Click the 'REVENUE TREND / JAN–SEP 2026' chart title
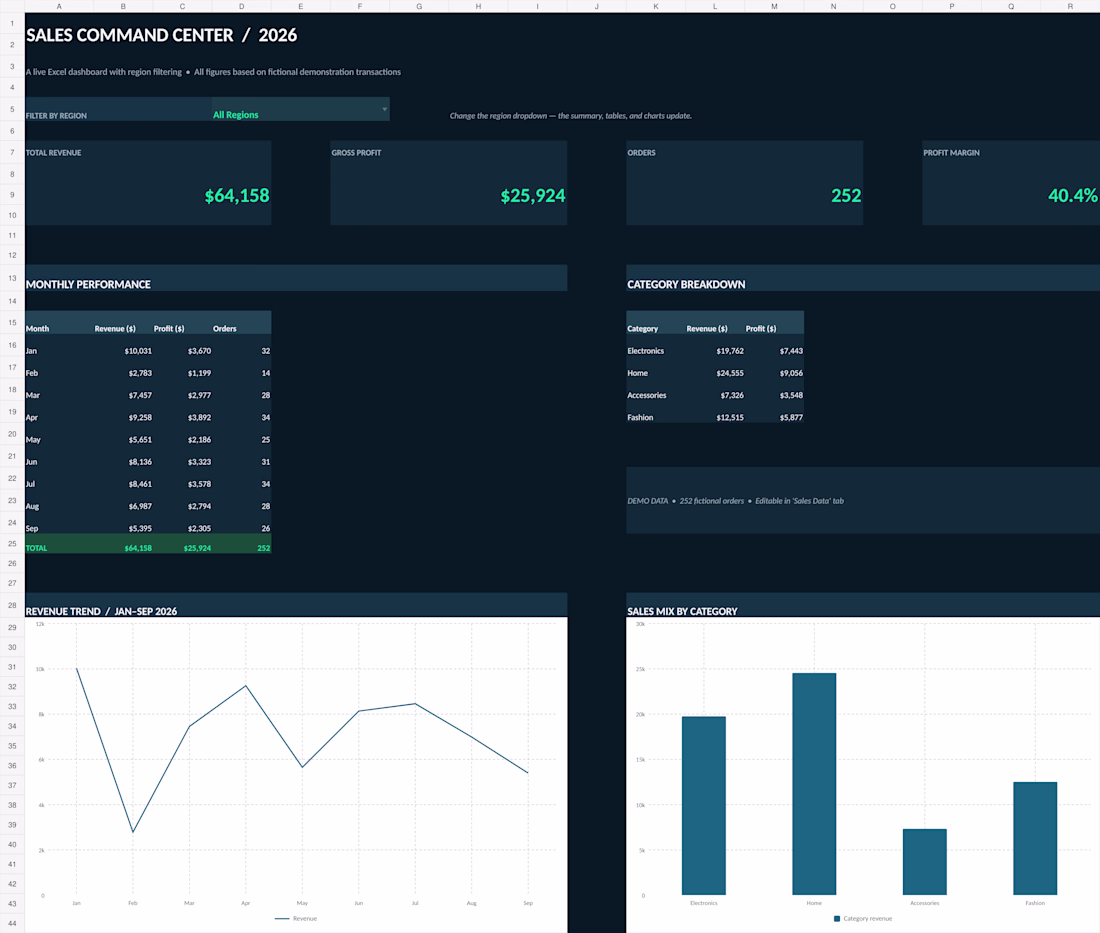Screen dimensions: 1100x933 [102, 611]
